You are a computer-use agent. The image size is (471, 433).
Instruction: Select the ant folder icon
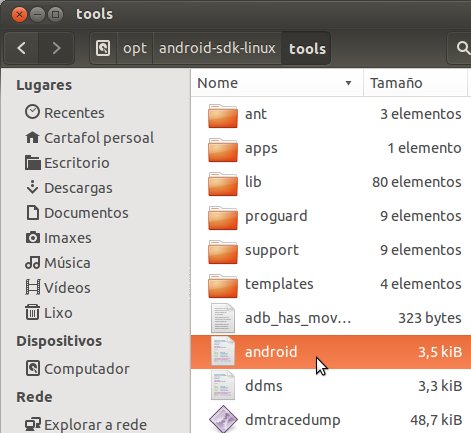point(223,116)
